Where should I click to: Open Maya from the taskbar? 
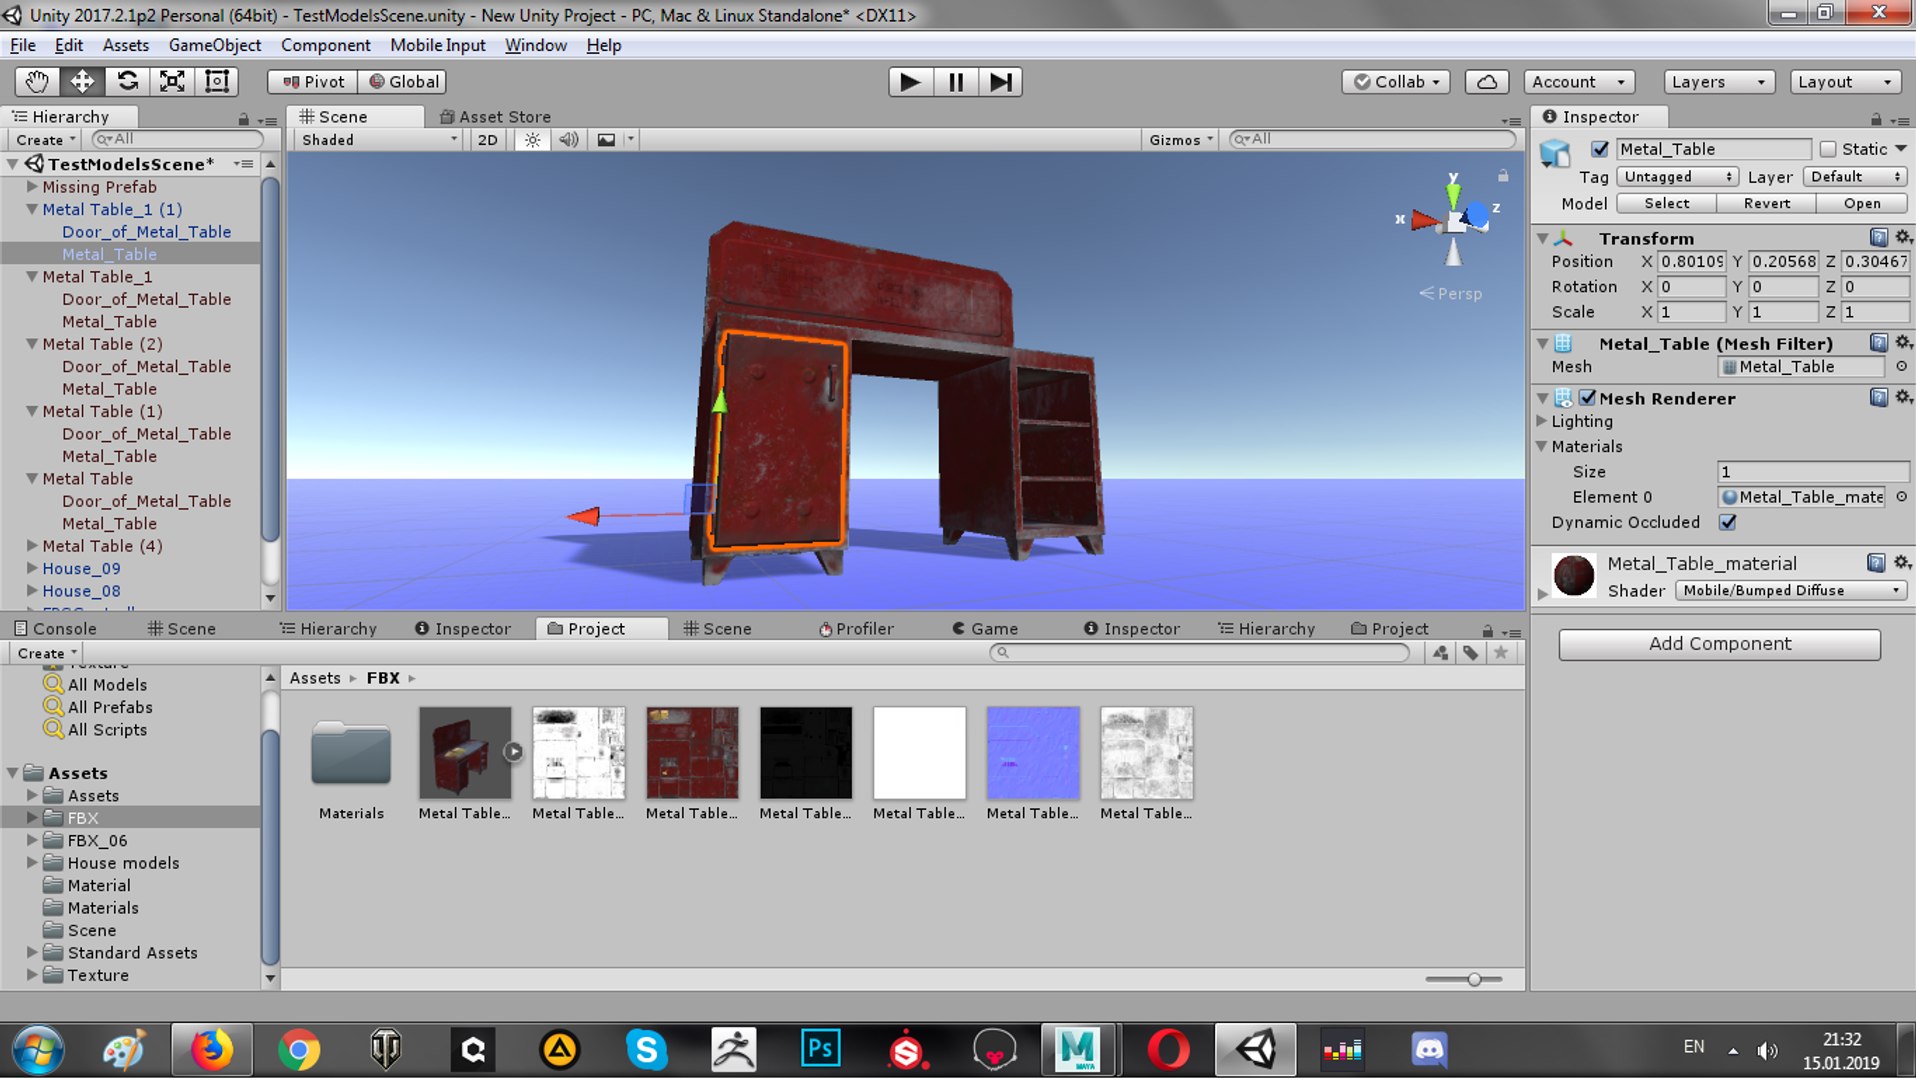pos(1078,1050)
